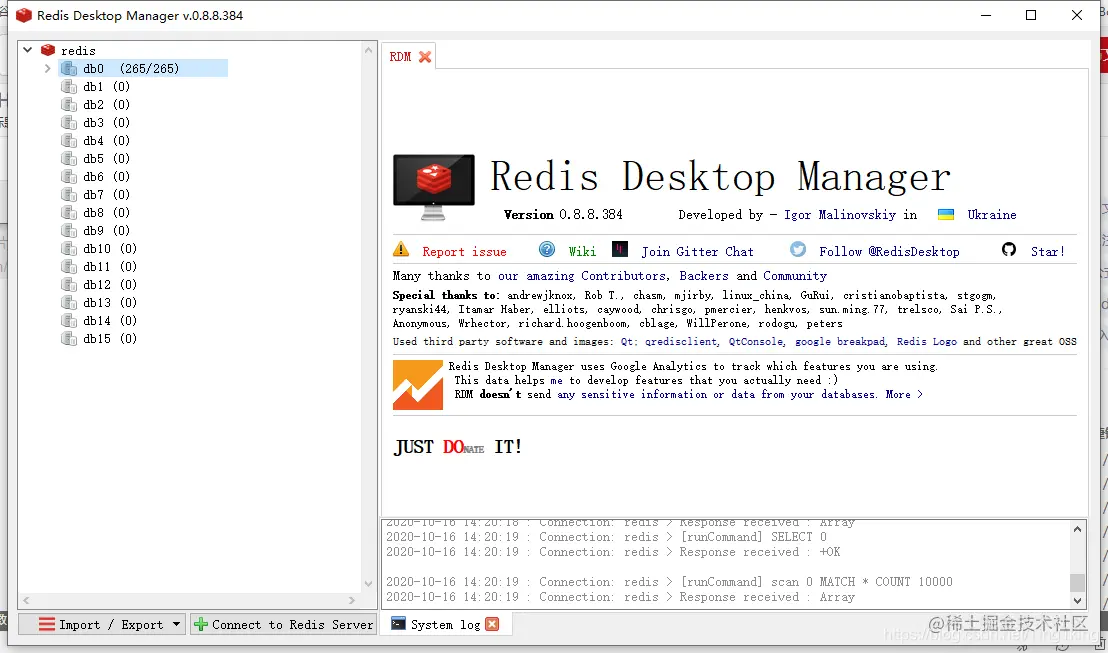Click the More > analytics link
Viewport: 1108px width, 653px height.
(904, 394)
